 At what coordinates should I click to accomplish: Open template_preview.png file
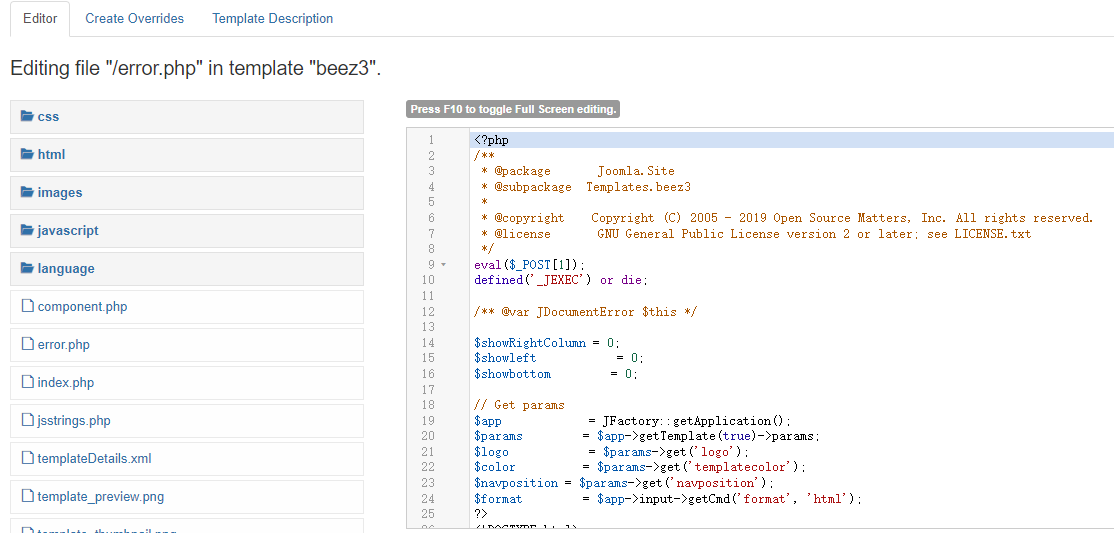(x=100, y=497)
